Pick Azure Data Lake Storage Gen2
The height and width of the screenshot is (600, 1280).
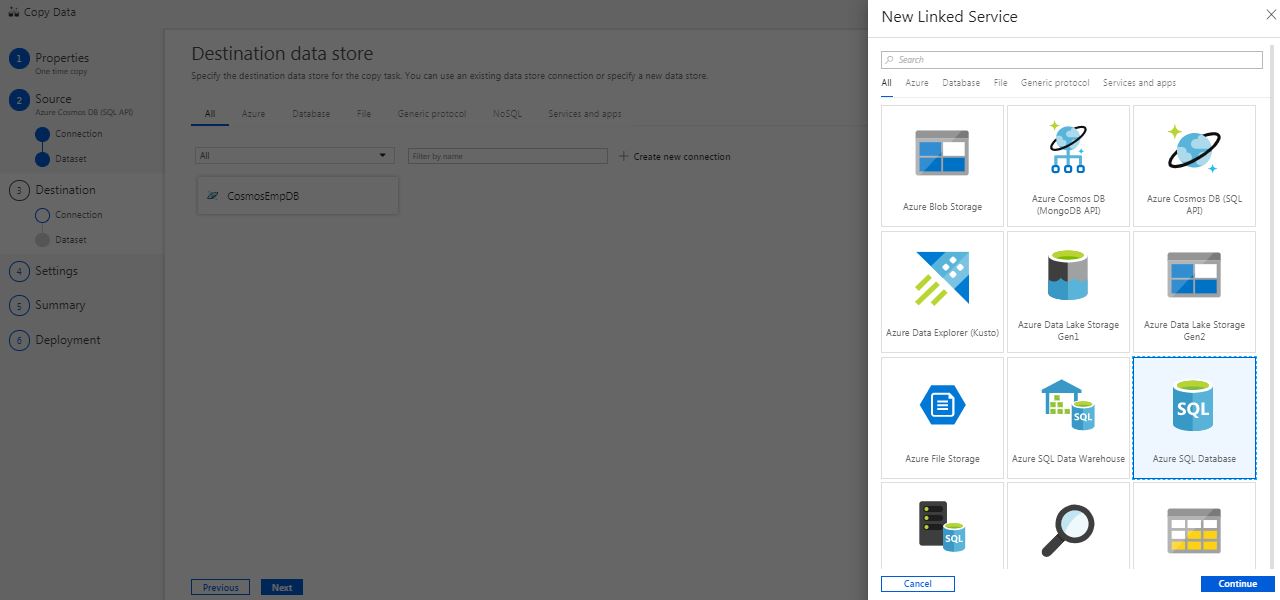point(1194,292)
